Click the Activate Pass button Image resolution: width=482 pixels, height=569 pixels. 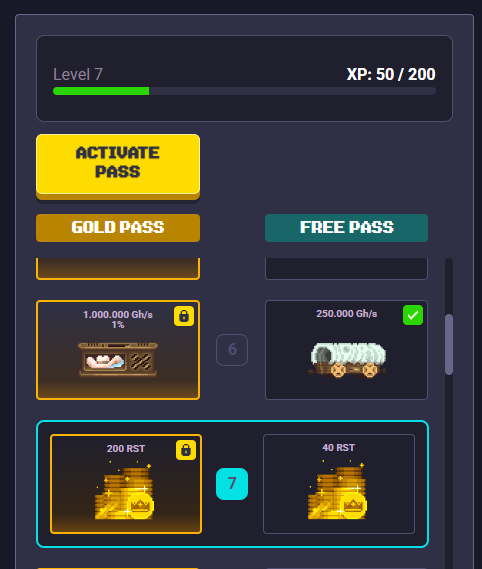click(118, 167)
